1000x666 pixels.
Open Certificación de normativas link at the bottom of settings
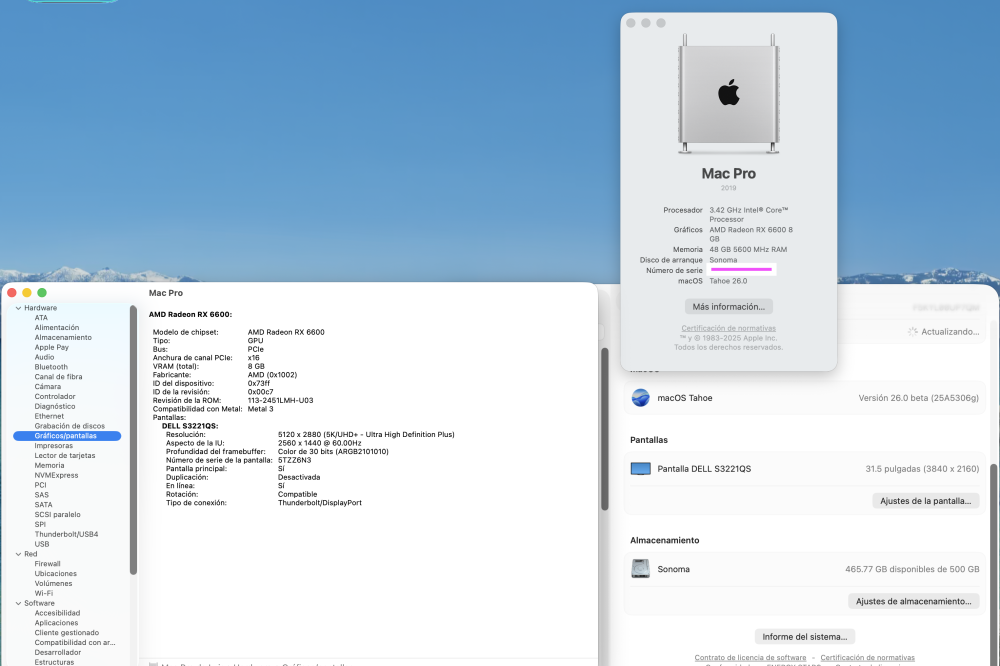point(867,657)
